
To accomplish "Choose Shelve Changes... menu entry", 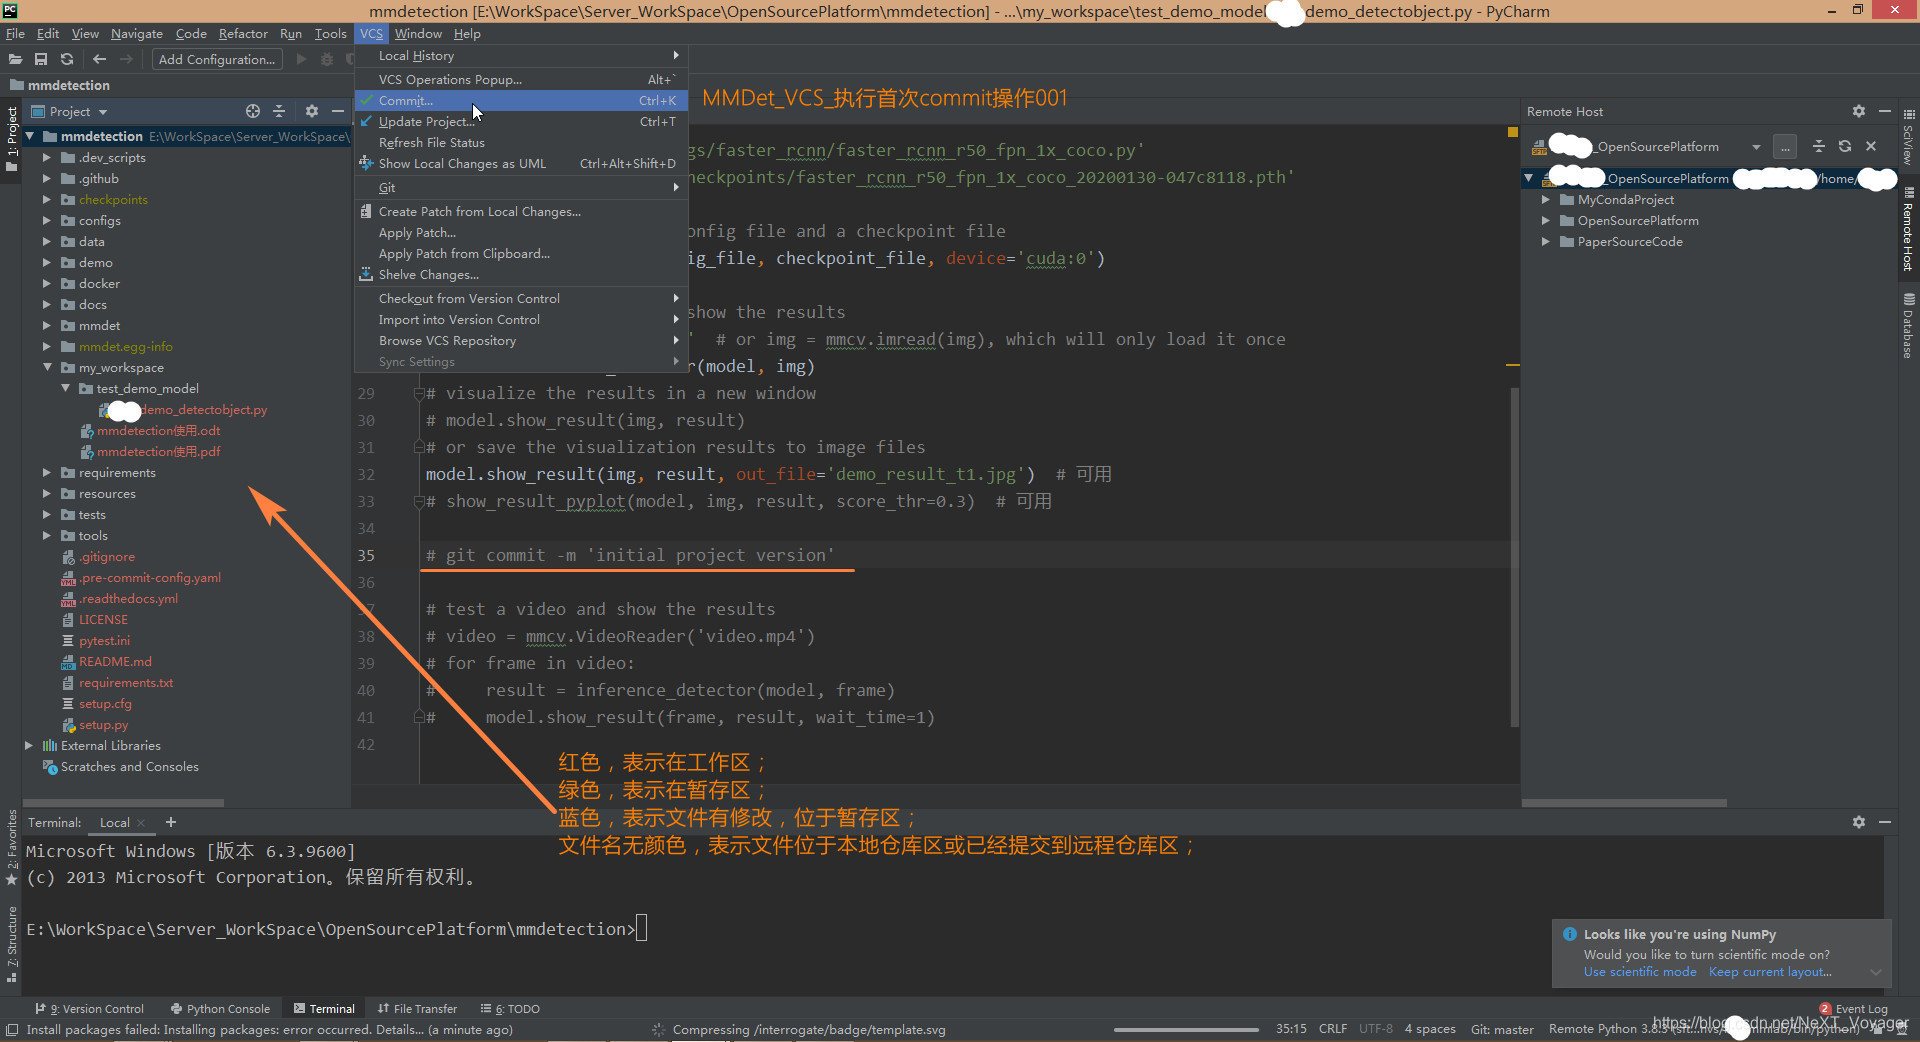I will 520,274.
